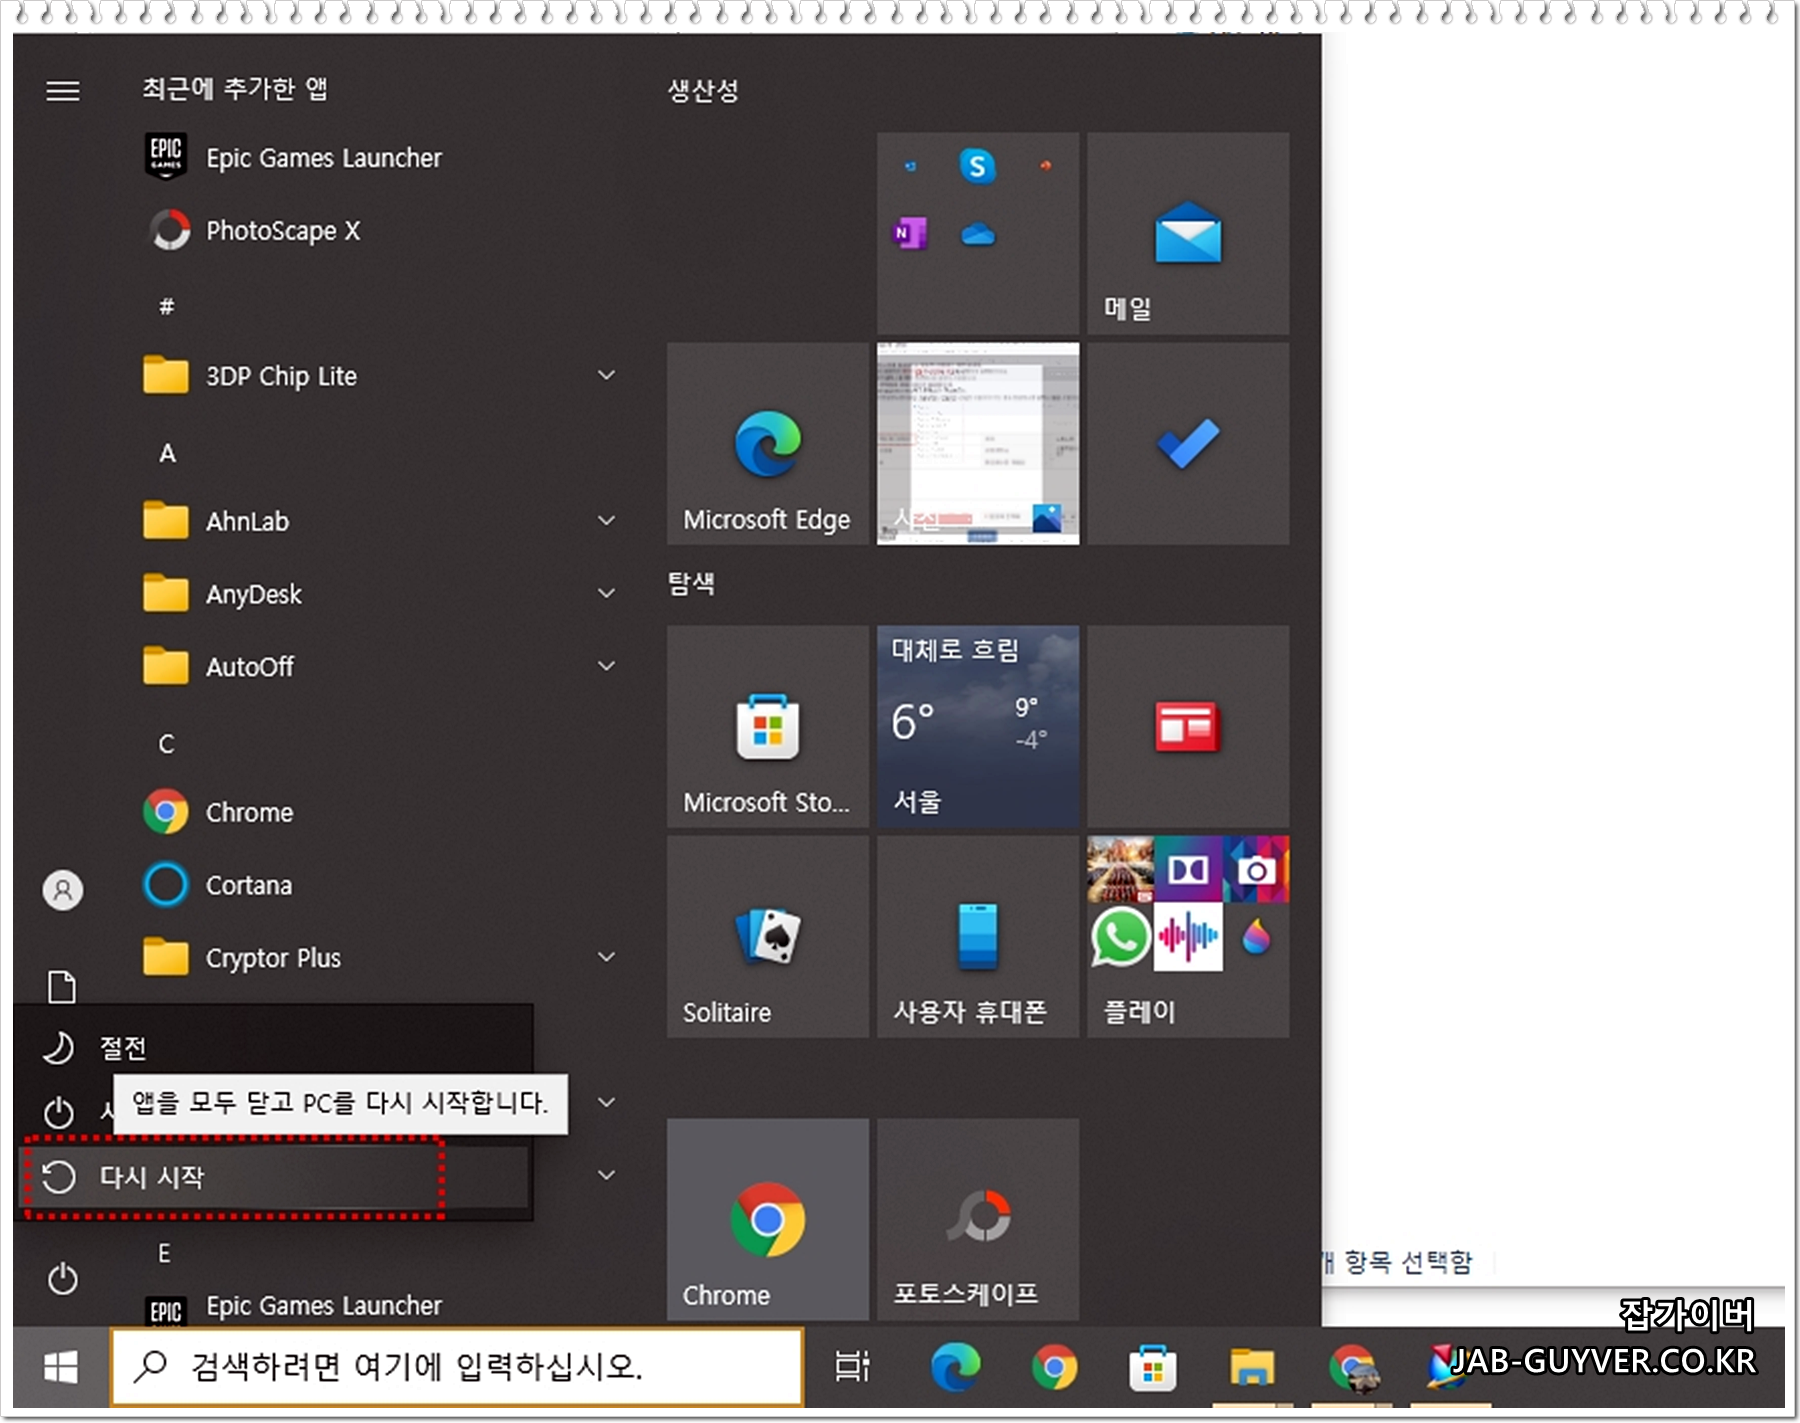Open the 메일 (Mail) tile
This screenshot has height=1423, width=1800.
pos(1188,234)
